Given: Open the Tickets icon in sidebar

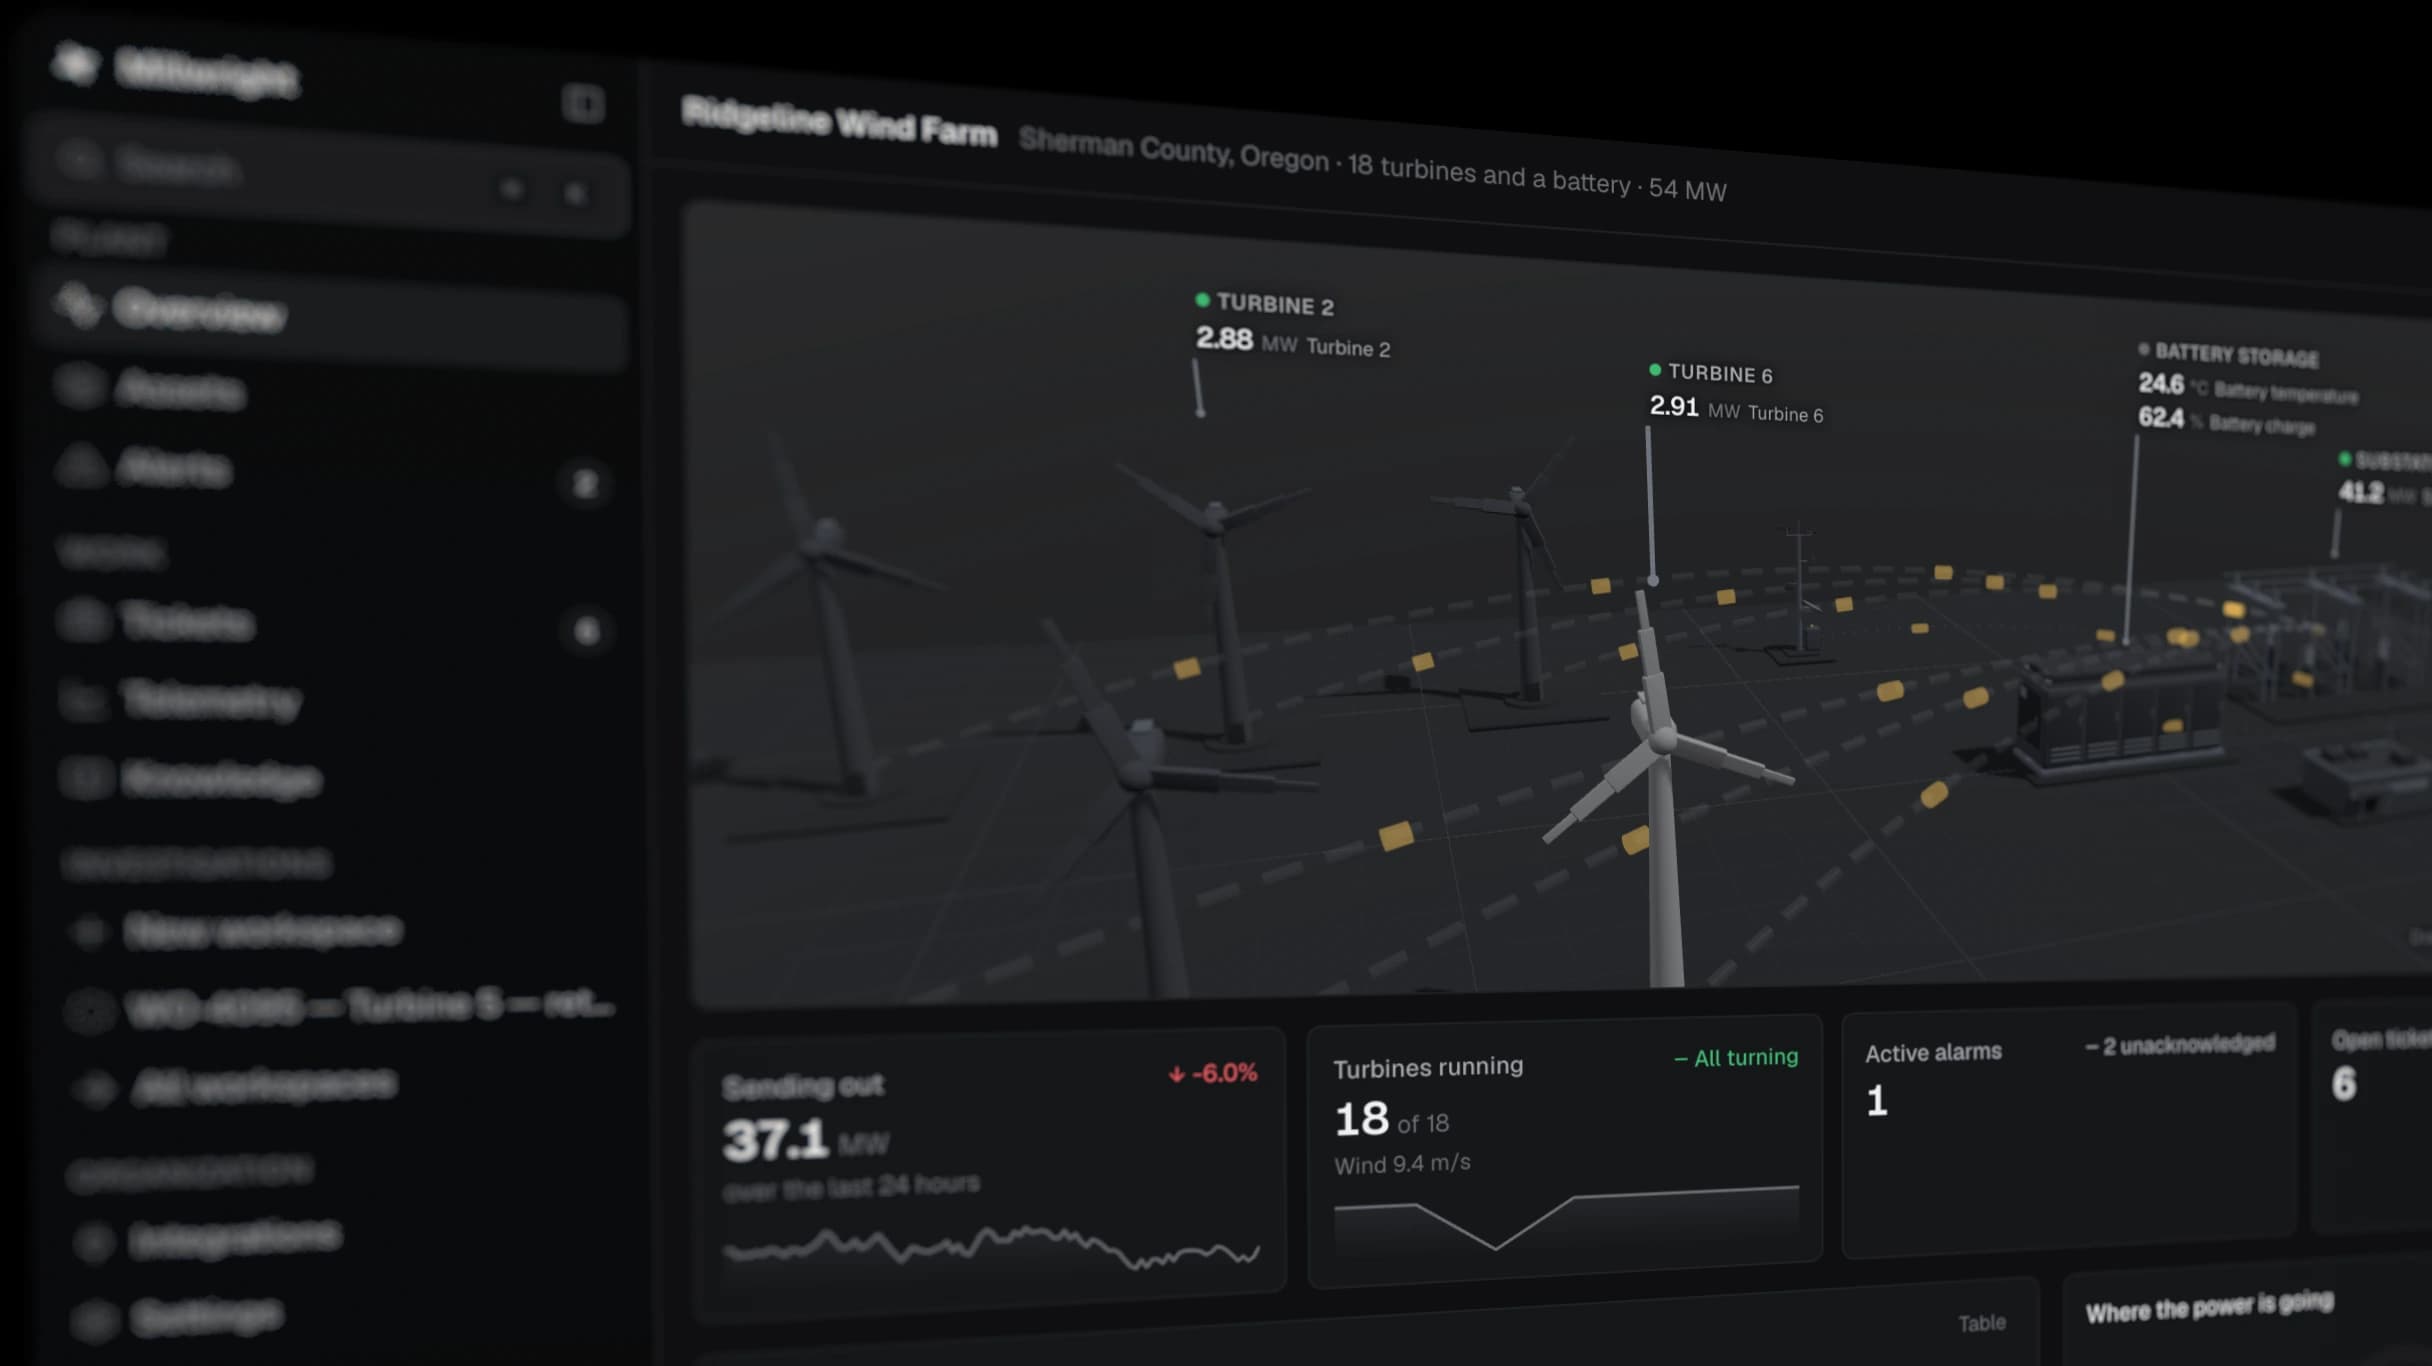Looking at the screenshot, I should [83, 620].
